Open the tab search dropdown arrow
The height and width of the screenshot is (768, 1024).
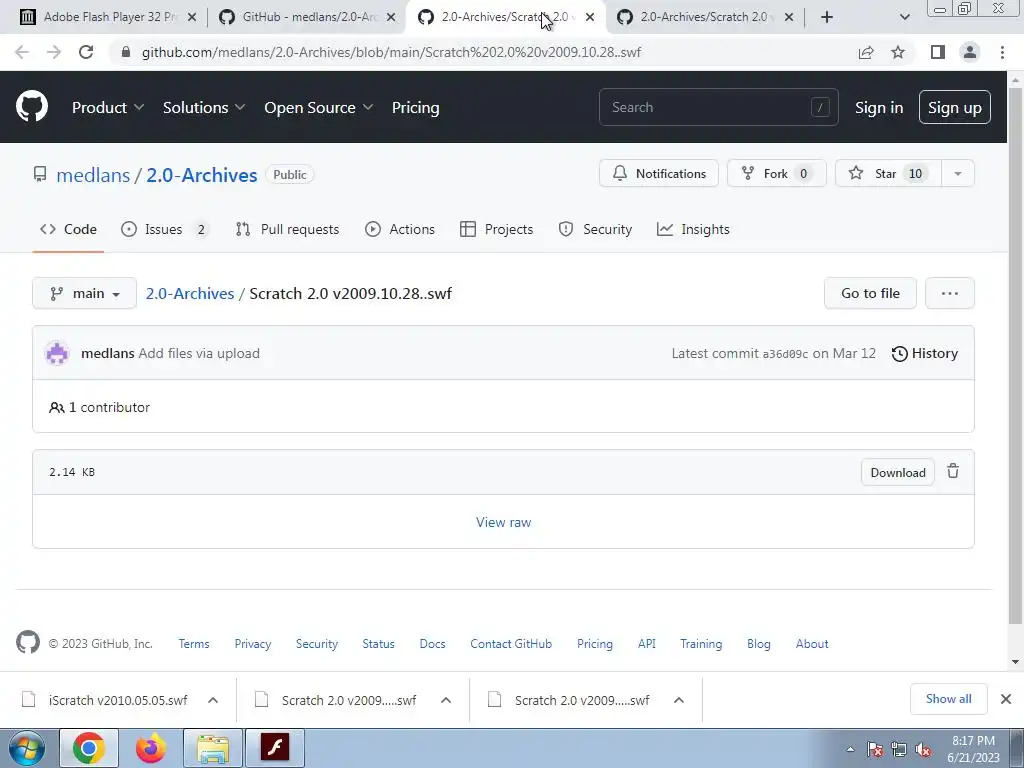click(904, 17)
